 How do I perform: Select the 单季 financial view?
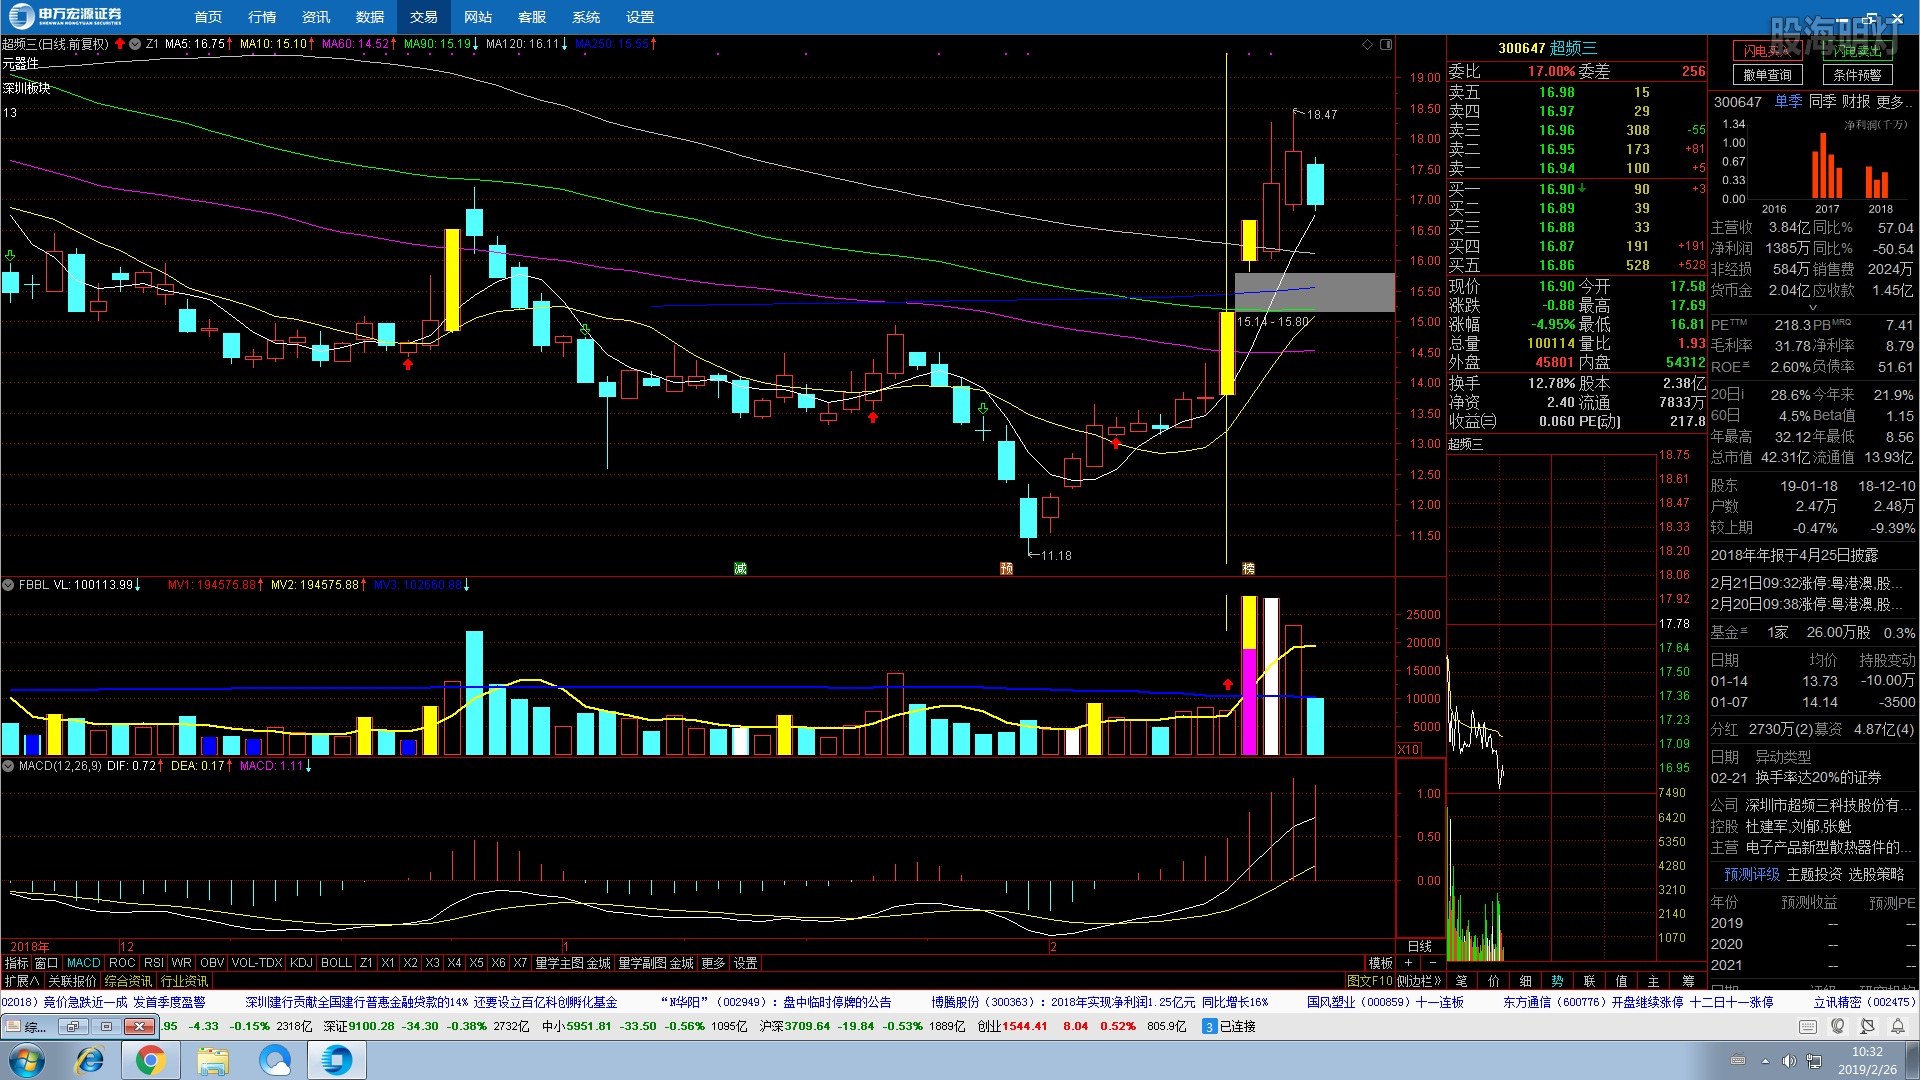click(1788, 102)
